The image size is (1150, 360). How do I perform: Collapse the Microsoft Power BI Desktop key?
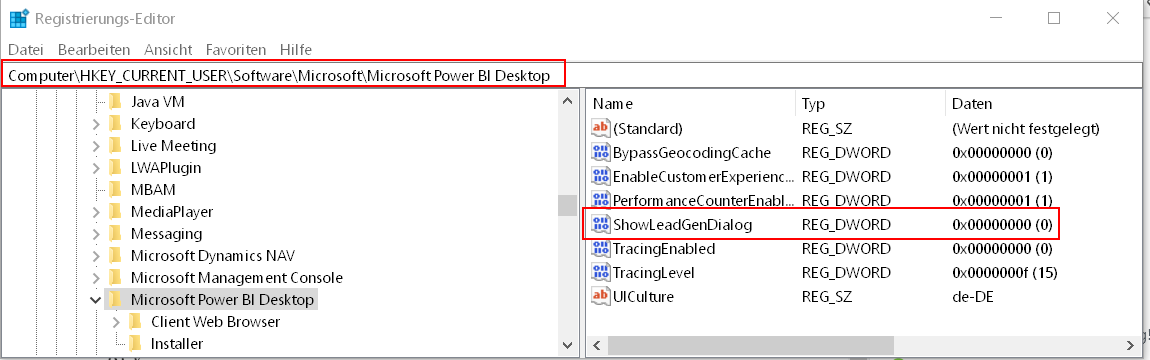click(x=95, y=300)
